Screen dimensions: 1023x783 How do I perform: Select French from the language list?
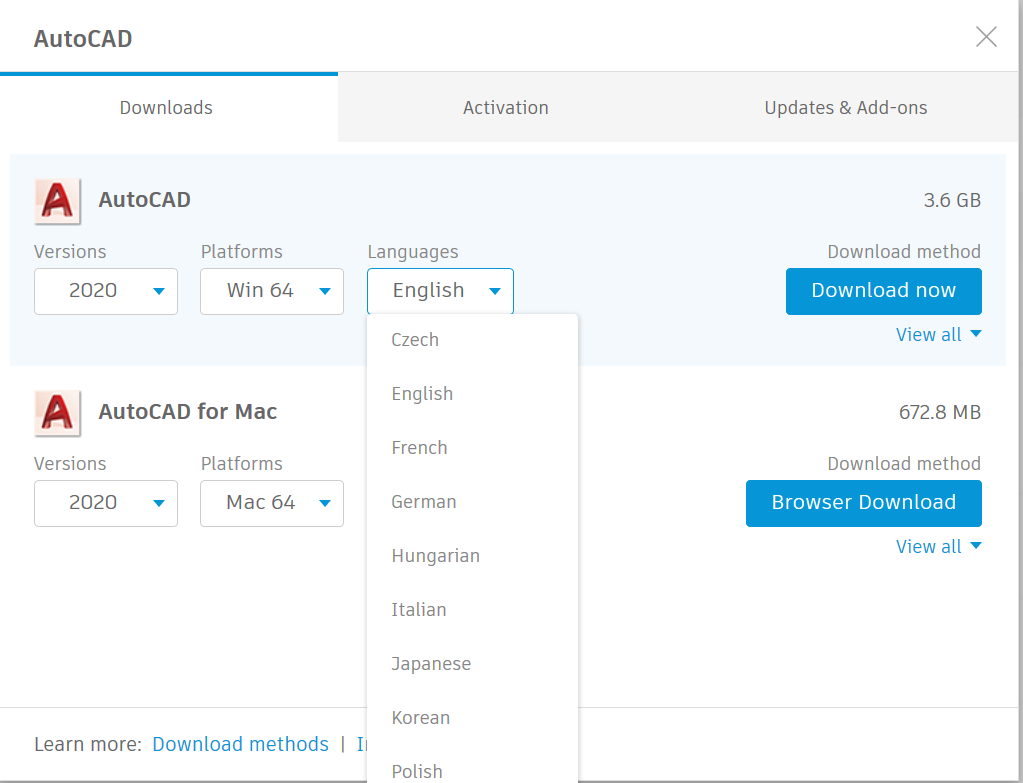tap(419, 447)
